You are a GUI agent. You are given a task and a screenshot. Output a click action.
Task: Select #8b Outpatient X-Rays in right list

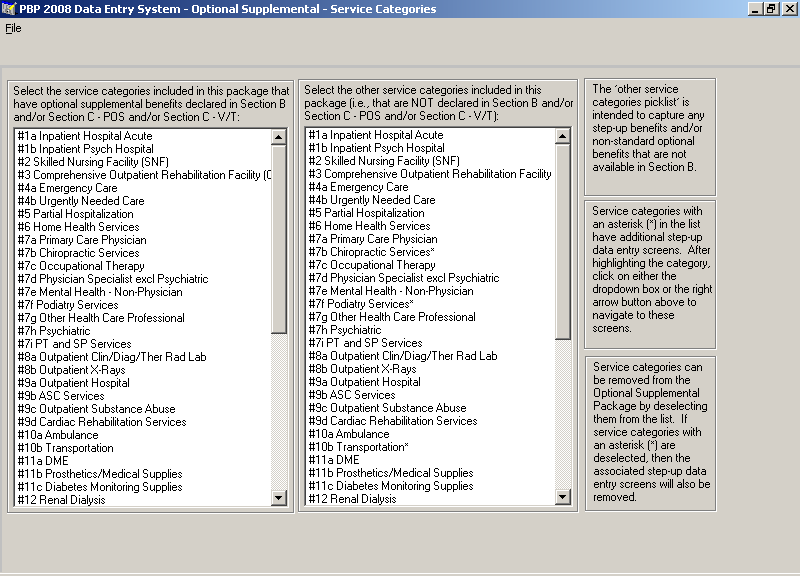pyautogui.click(x=431, y=369)
